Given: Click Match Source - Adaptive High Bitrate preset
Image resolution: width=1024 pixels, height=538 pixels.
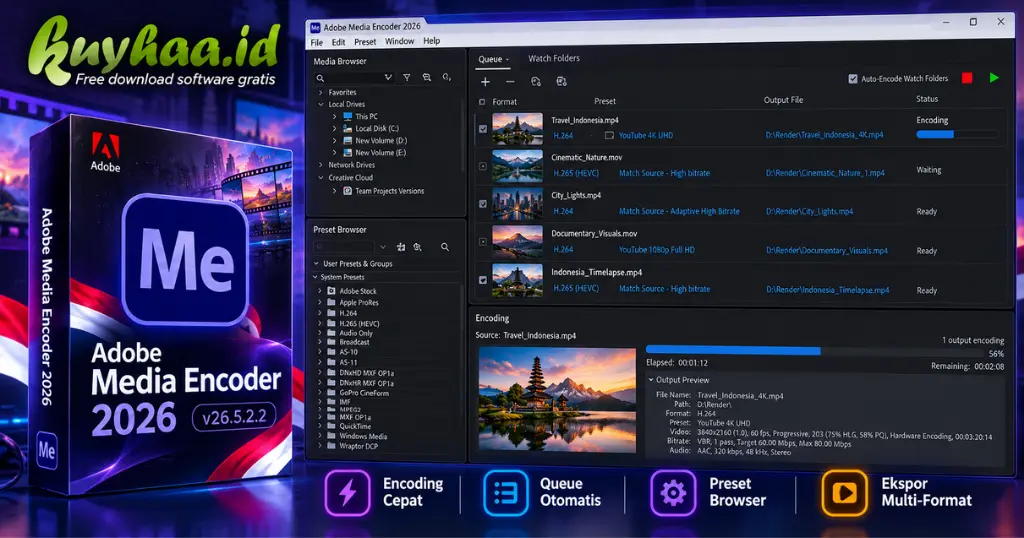Looking at the screenshot, I should tap(679, 211).
